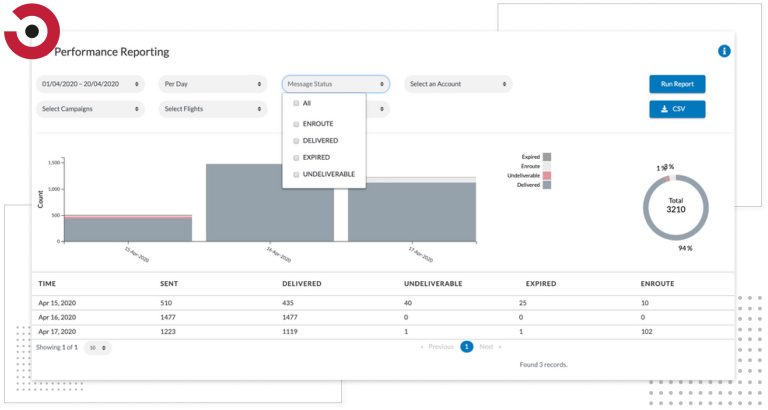Click the delivered value 435
Viewport: 768px width, 410px height.
tap(288, 303)
